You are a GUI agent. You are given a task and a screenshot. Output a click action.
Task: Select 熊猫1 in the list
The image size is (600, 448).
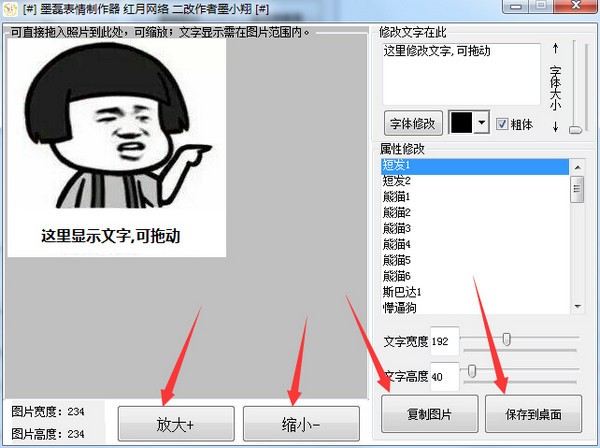(475, 197)
